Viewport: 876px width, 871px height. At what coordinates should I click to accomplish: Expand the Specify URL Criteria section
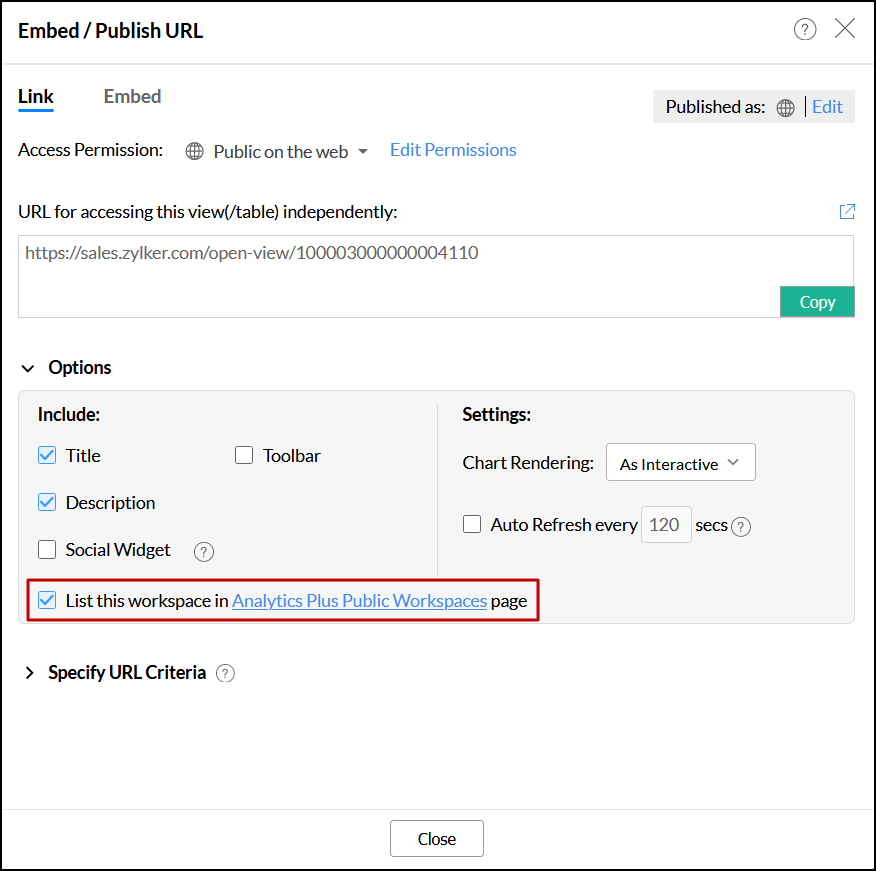pos(29,673)
